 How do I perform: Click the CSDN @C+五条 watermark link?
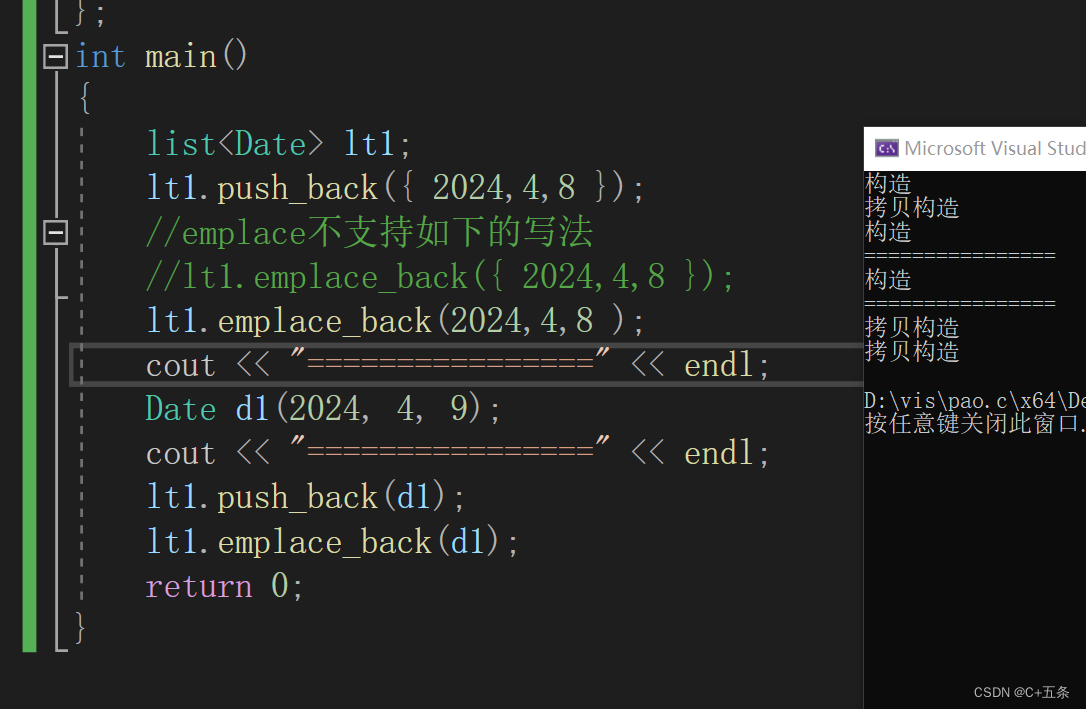[1020, 691]
